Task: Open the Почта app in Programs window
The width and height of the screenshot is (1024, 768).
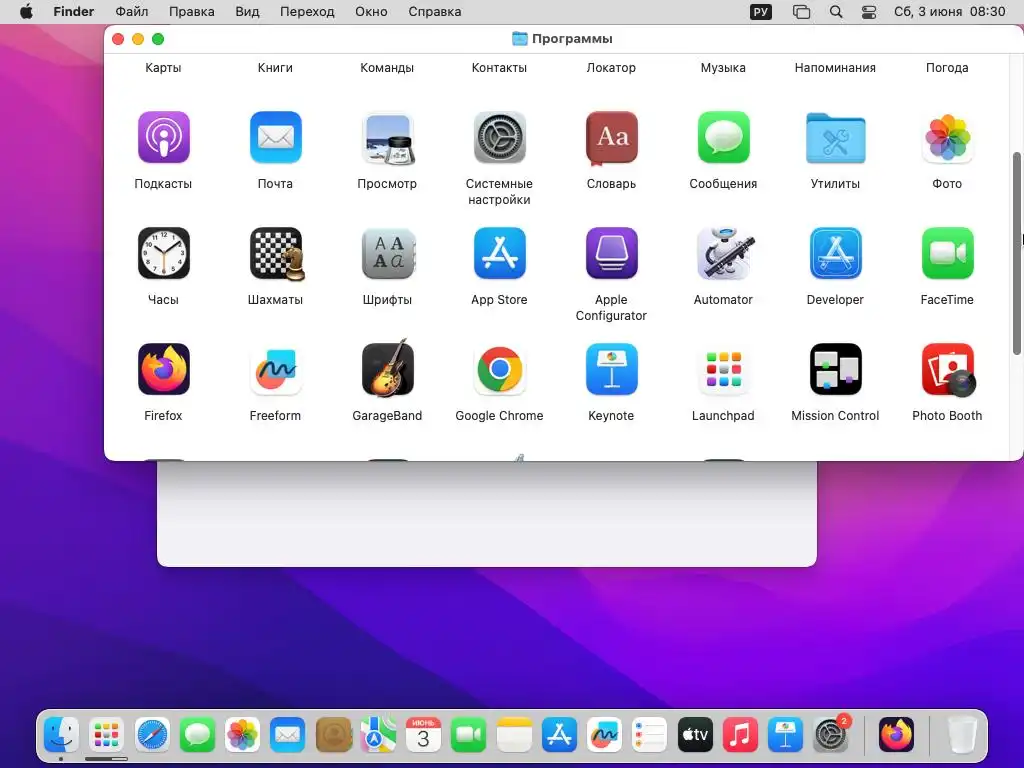Action: coord(276,137)
